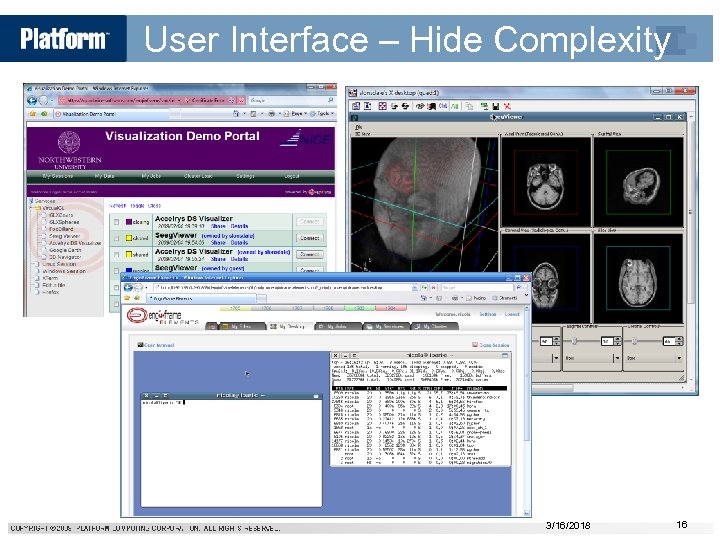Click Settings link in EnginFrame header

488,314
